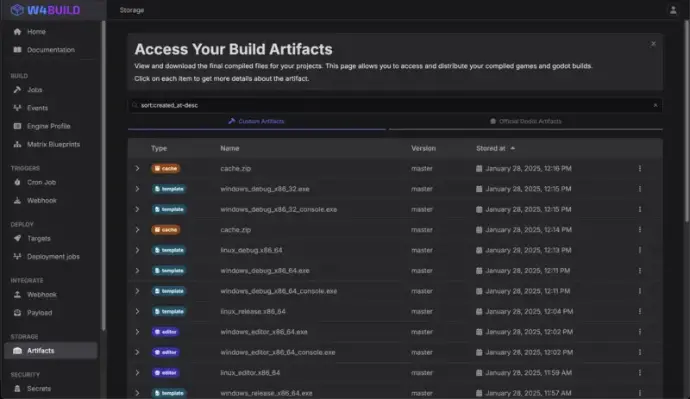Click calendar icon on first cache.zip row
690x399 pixels.
pos(479,168)
